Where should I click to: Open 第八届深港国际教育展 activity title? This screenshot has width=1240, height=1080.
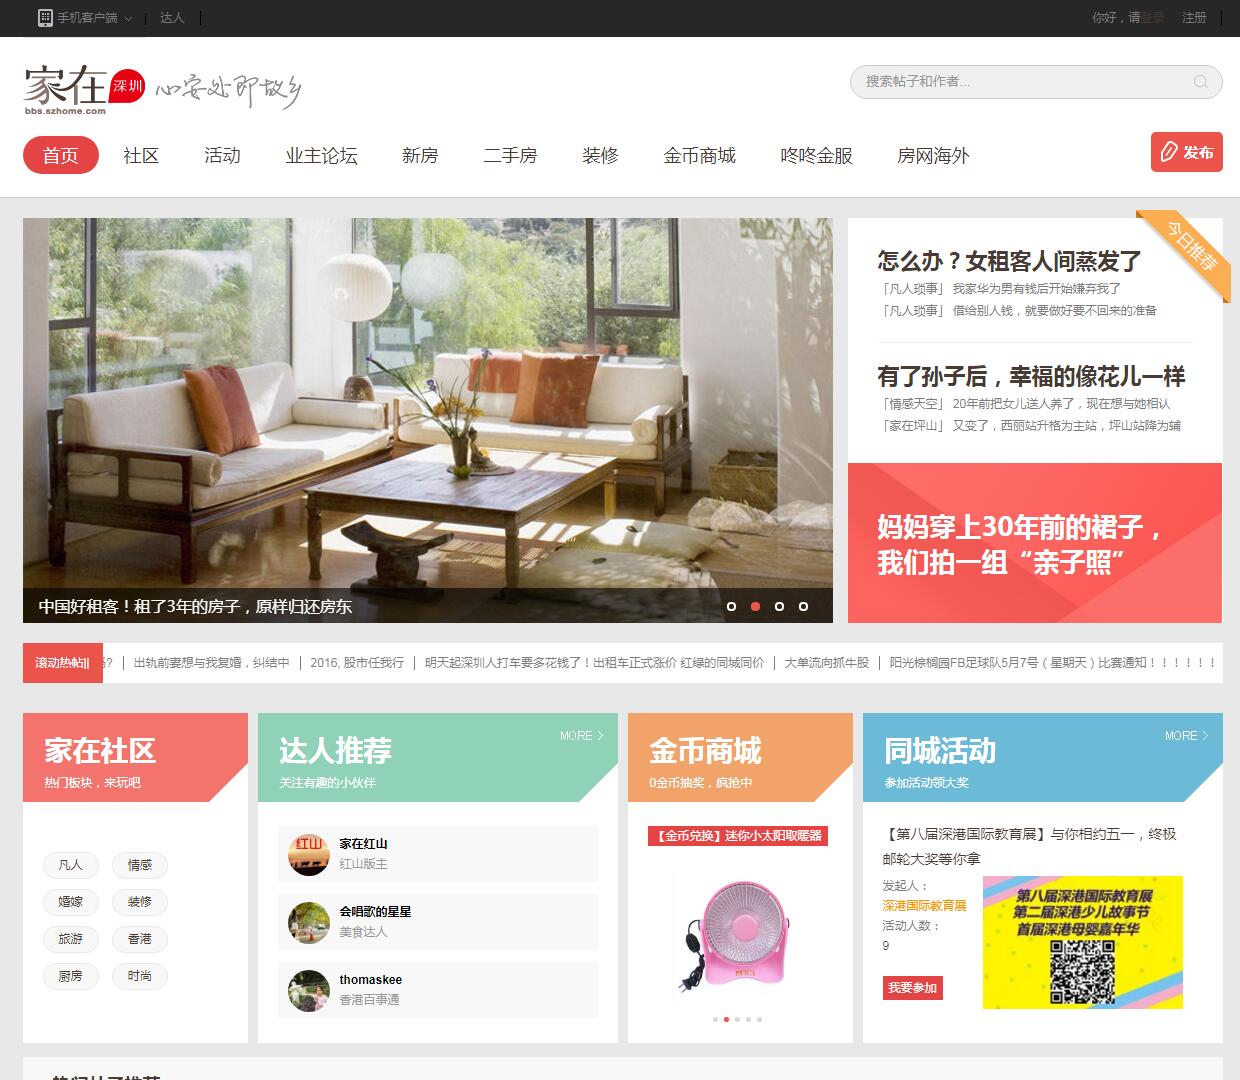coord(1030,846)
